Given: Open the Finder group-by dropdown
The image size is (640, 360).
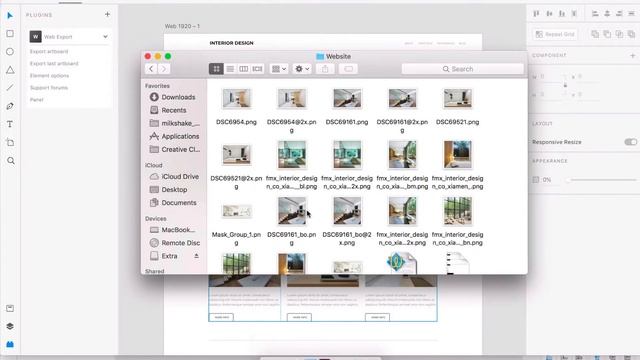Looking at the screenshot, I should pyautogui.click(x=279, y=69).
